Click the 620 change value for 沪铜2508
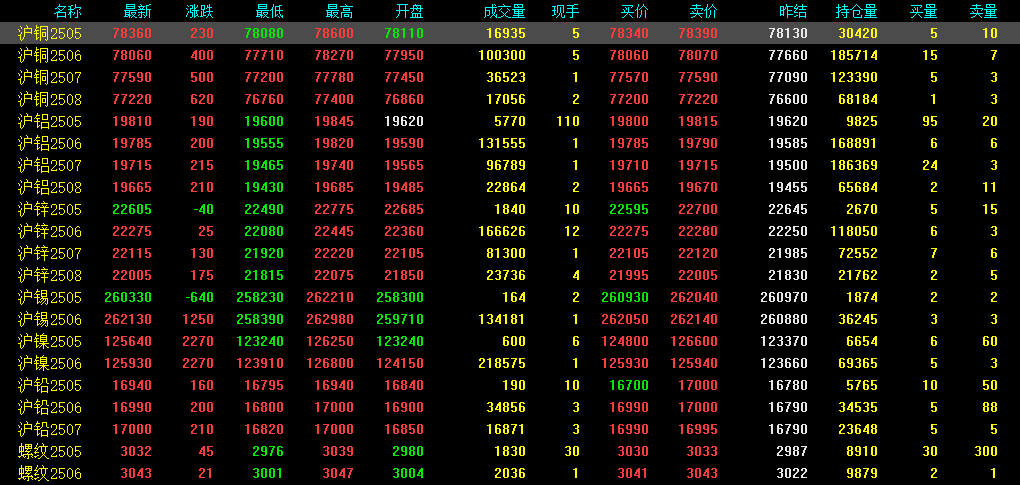This screenshot has width=1020, height=485. click(x=202, y=99)
